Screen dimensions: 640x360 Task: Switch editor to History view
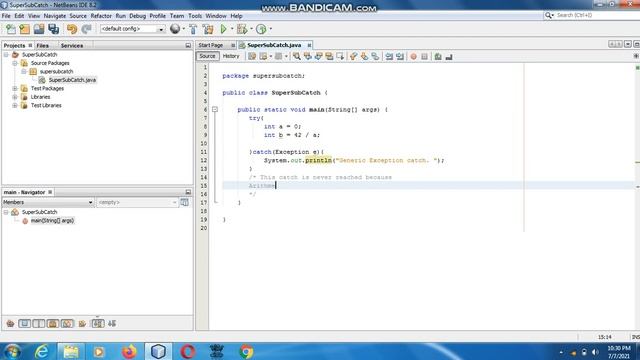point(231,56)
